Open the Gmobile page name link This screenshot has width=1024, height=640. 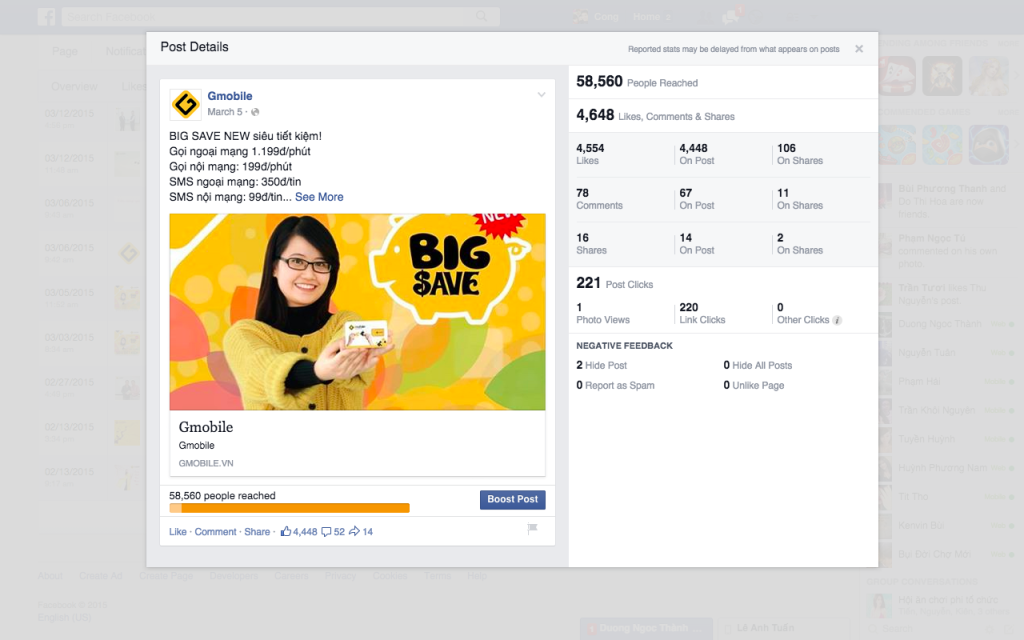(x=230, y=96)
